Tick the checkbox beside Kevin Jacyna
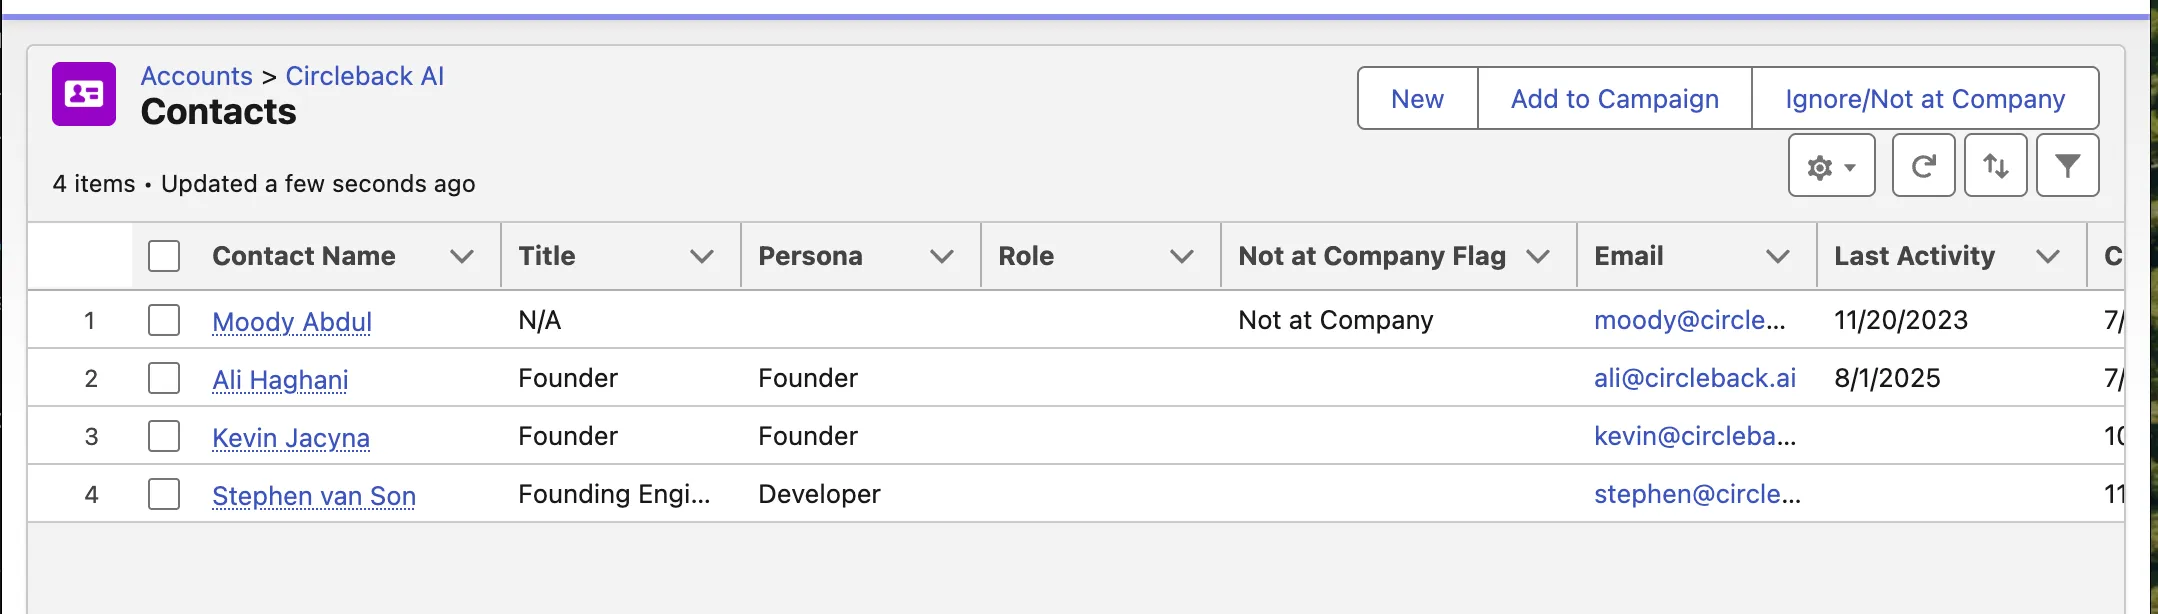The height and width of the screenshot is (614, 2158). point(164,436)
